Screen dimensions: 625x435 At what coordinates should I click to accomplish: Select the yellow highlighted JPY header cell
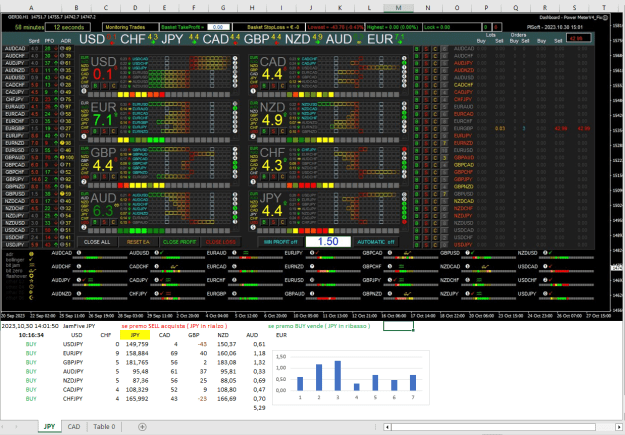click(x=135, y=335)
